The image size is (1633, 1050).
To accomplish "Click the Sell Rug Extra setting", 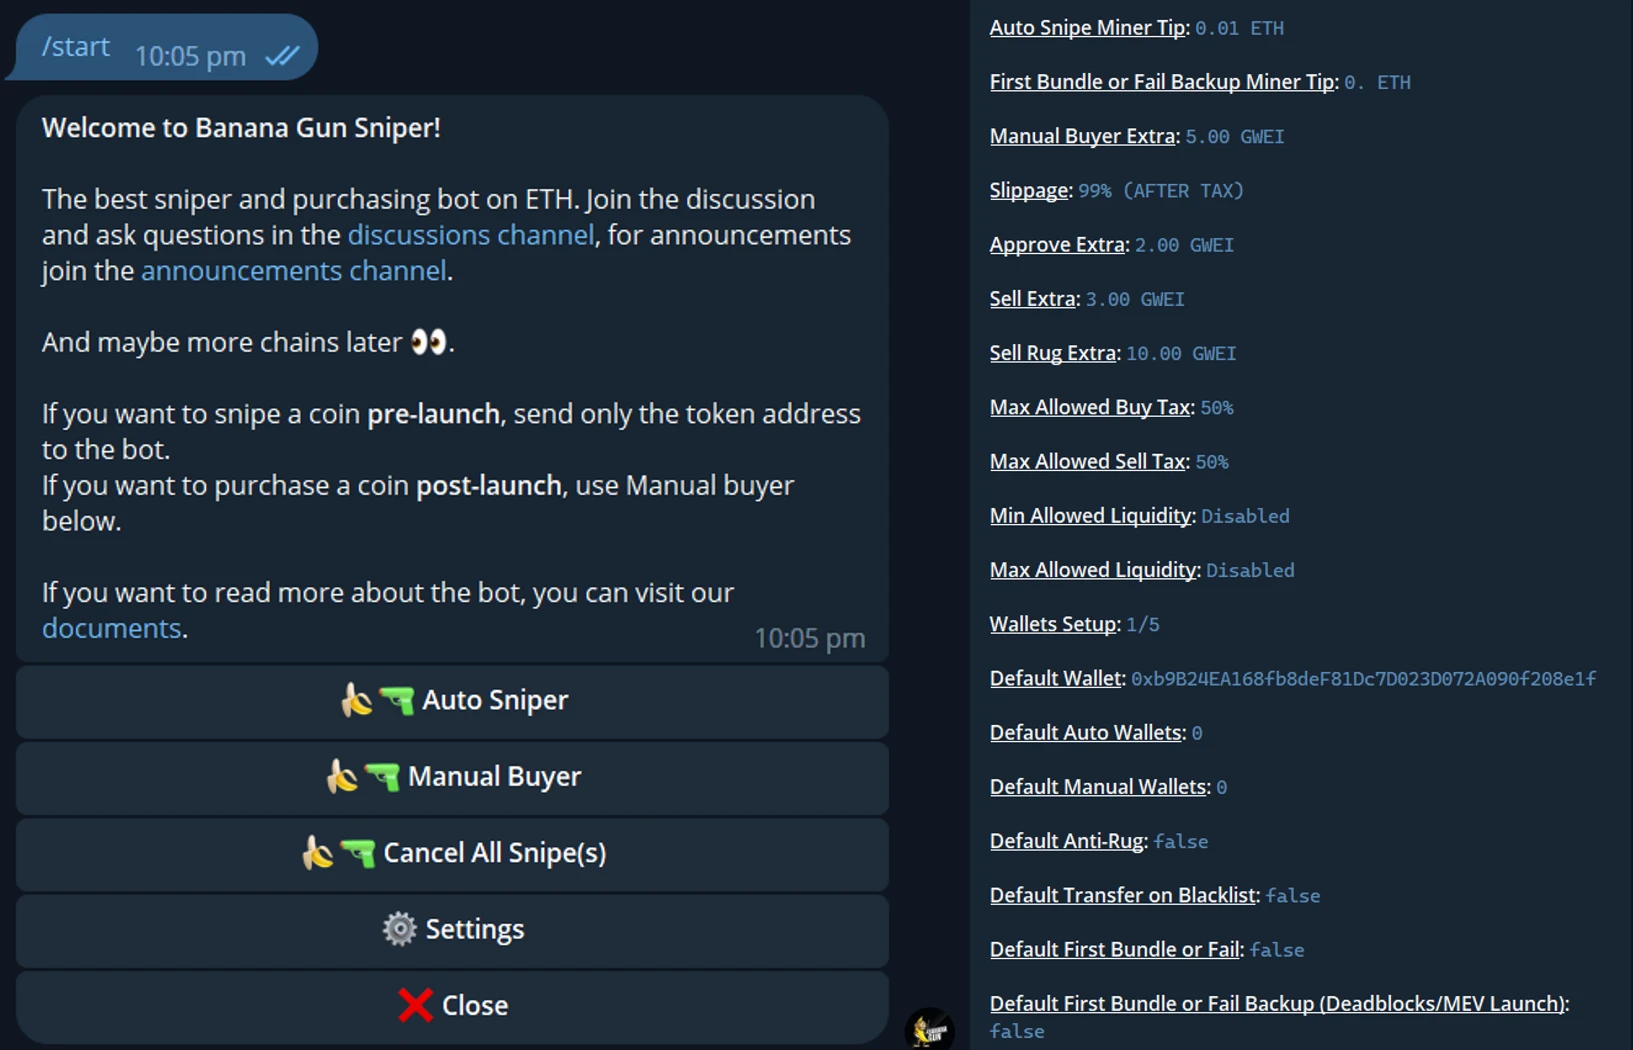I will [1053, 353].
